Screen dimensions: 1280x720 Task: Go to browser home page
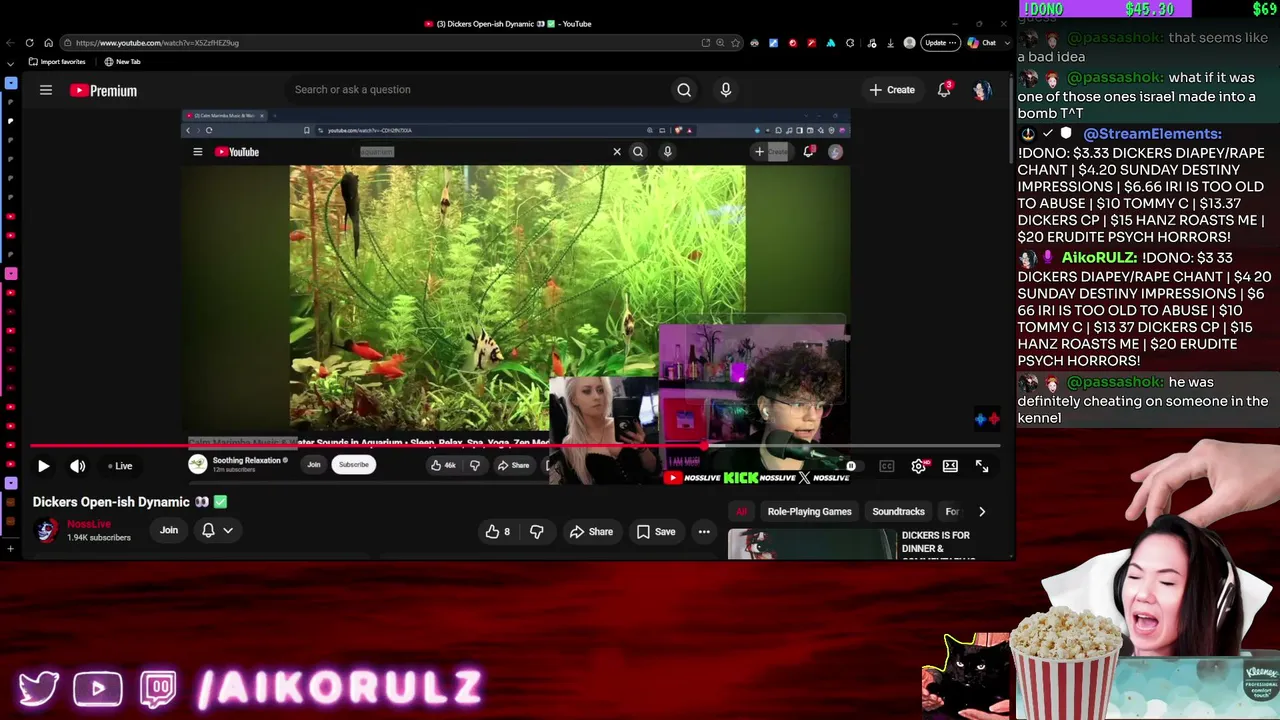(48, 43)
